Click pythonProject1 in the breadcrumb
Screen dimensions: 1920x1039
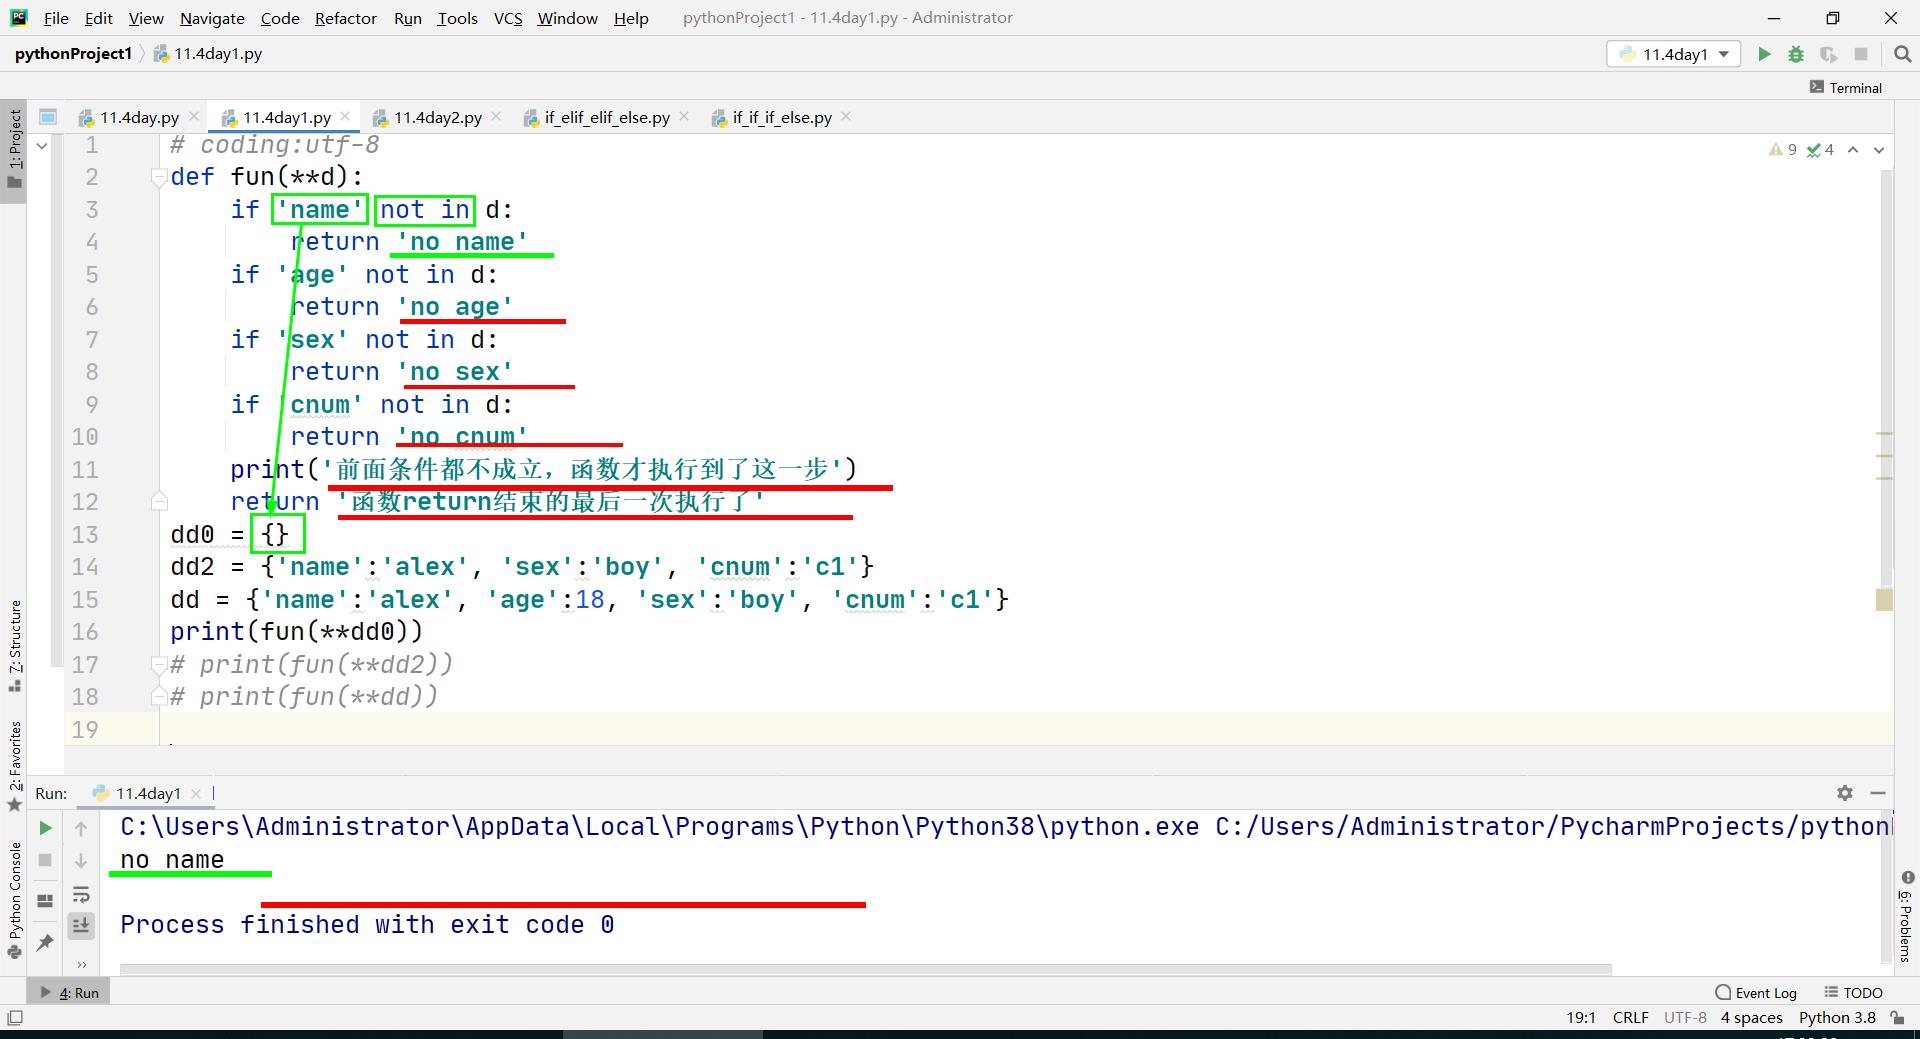[73, 54]
